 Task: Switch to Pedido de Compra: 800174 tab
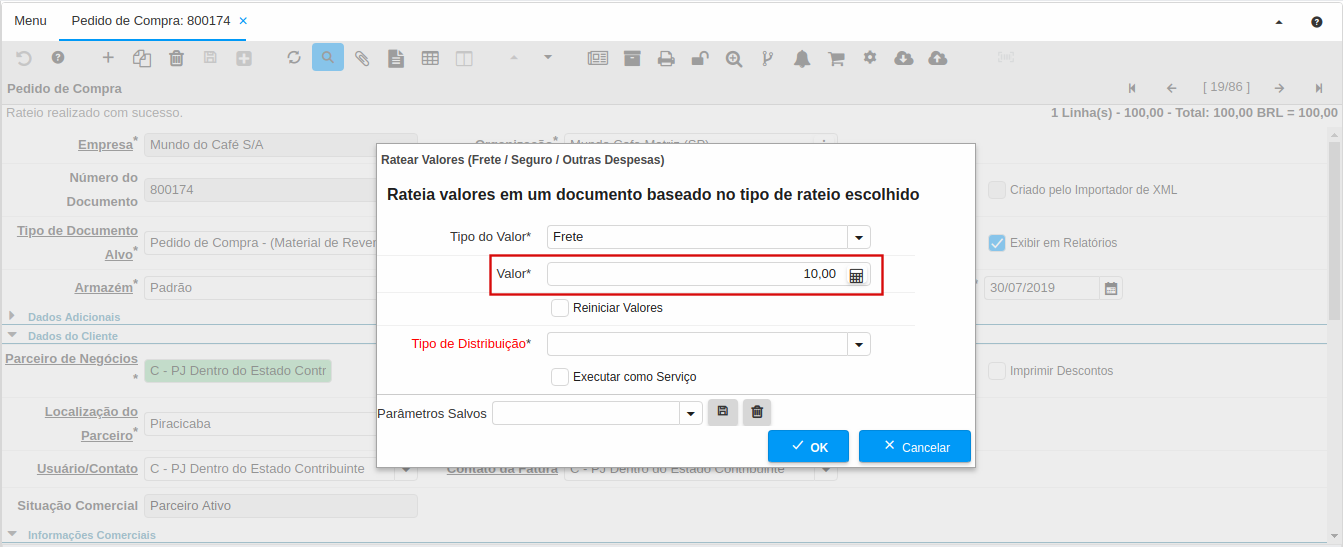tap(150, 20)
